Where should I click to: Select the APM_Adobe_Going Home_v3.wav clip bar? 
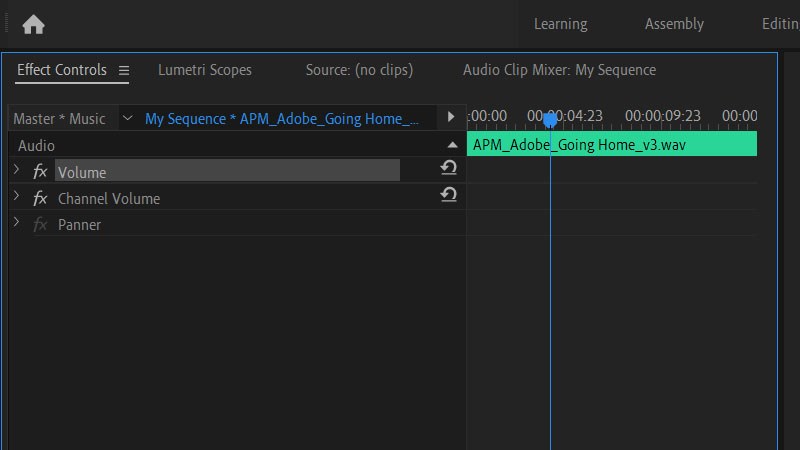click(611, 144)
